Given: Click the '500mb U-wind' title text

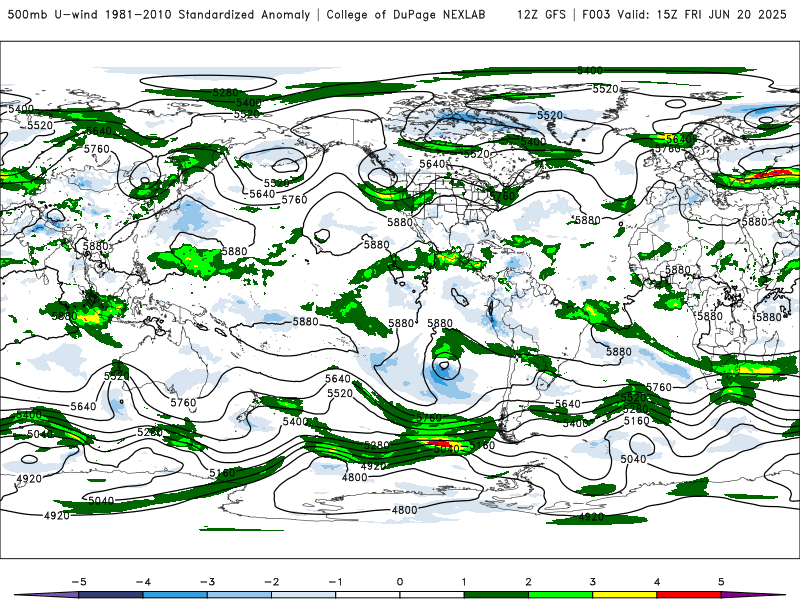Looking at the screenshot, I should click(53, 14).
